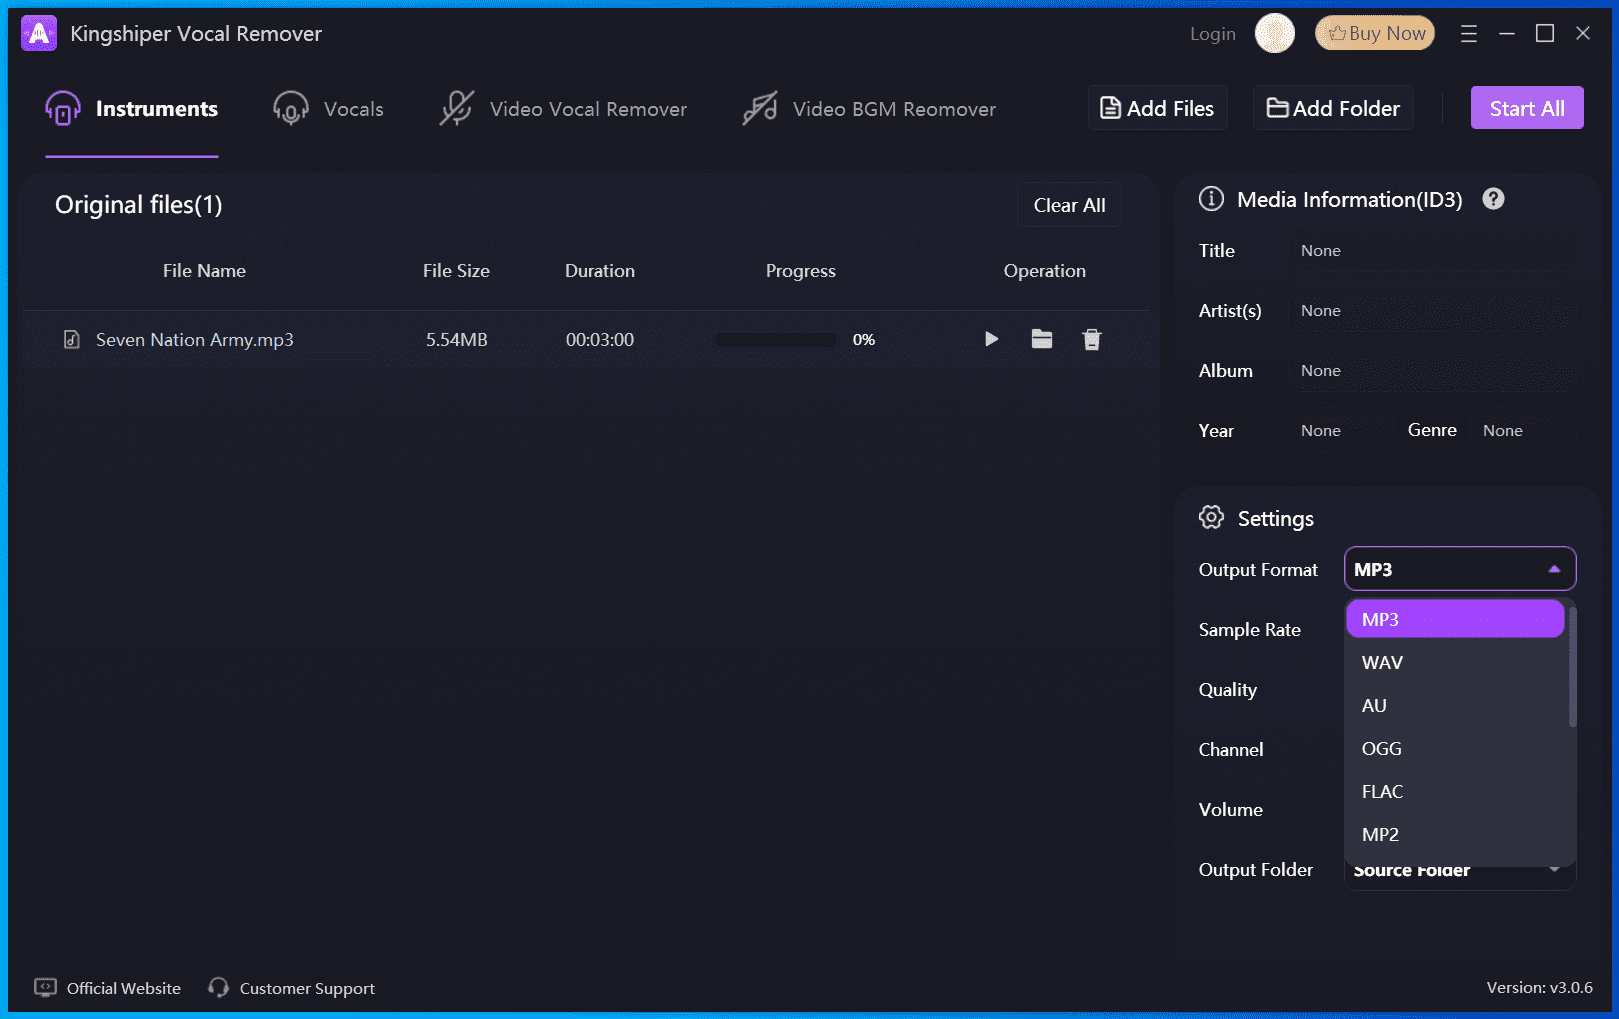The width and height of the screenshot is (1619, 1019).
Task: Select the Seven Nation Army.mp3 file name
Action: point(195,340)
